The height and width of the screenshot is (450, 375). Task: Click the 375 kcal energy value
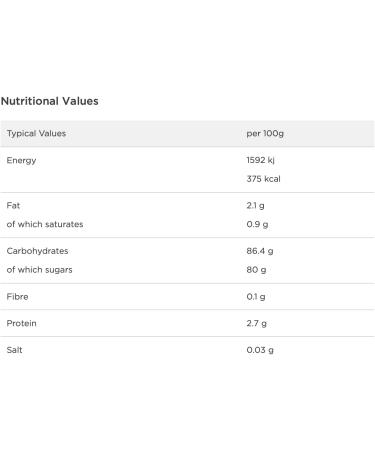(263, 179)
